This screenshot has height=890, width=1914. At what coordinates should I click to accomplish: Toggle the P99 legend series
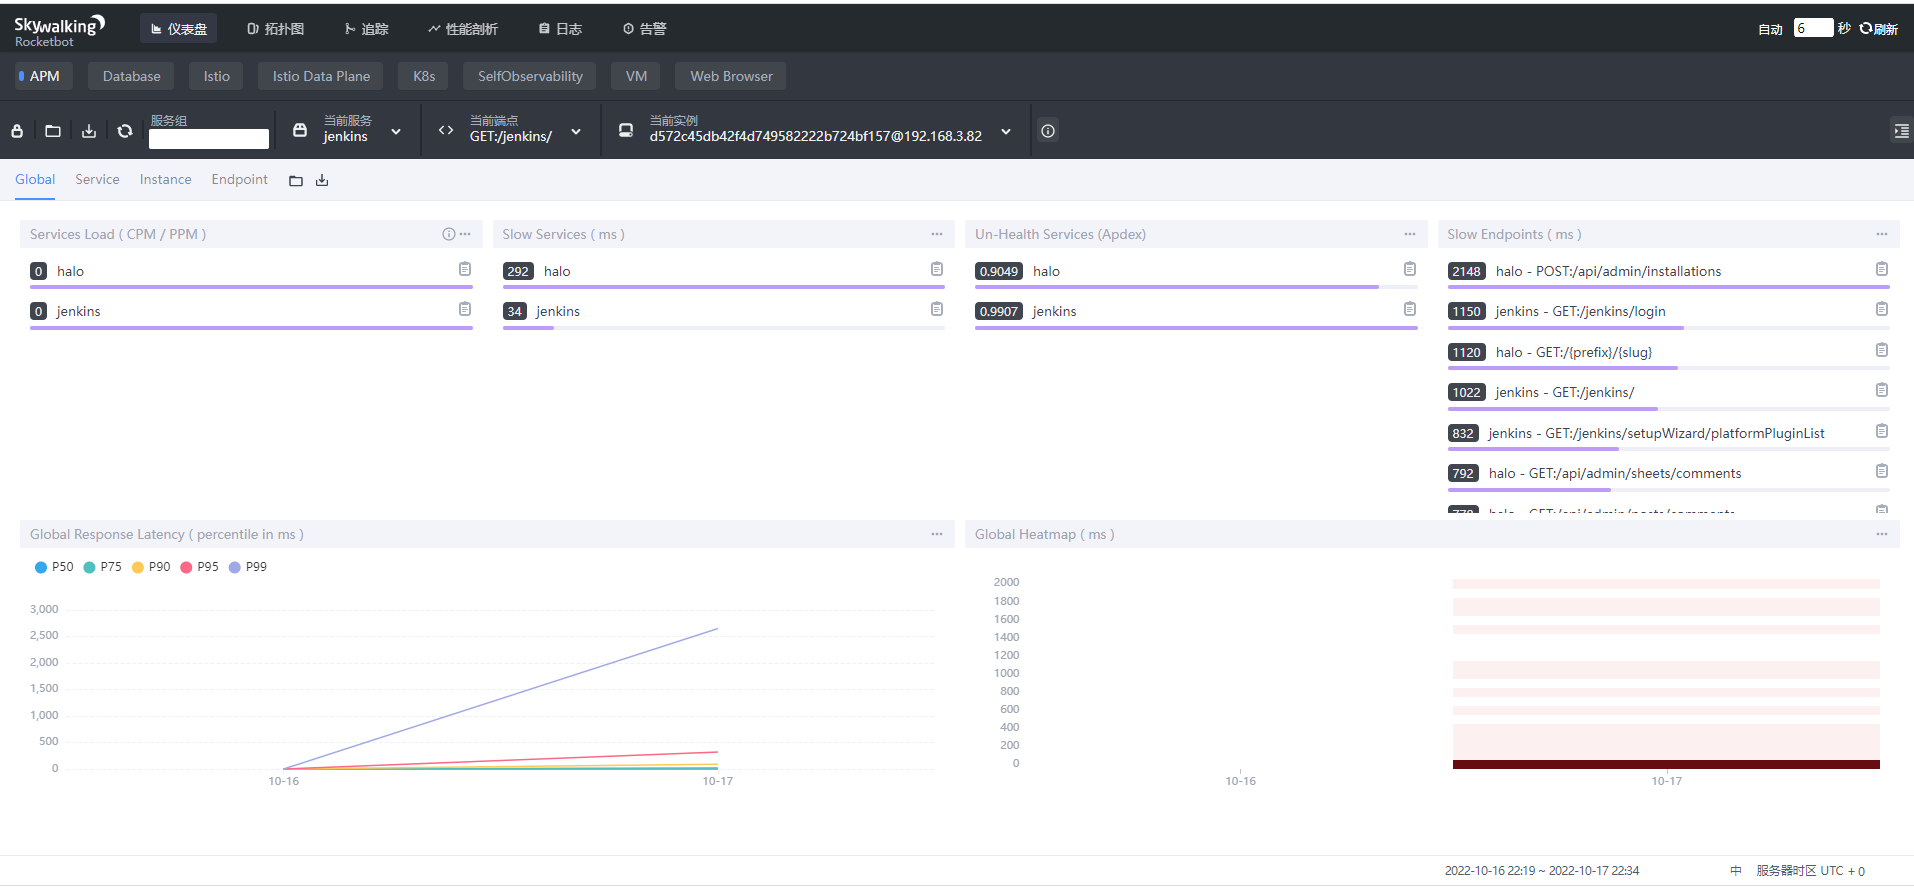coord(248,567)
